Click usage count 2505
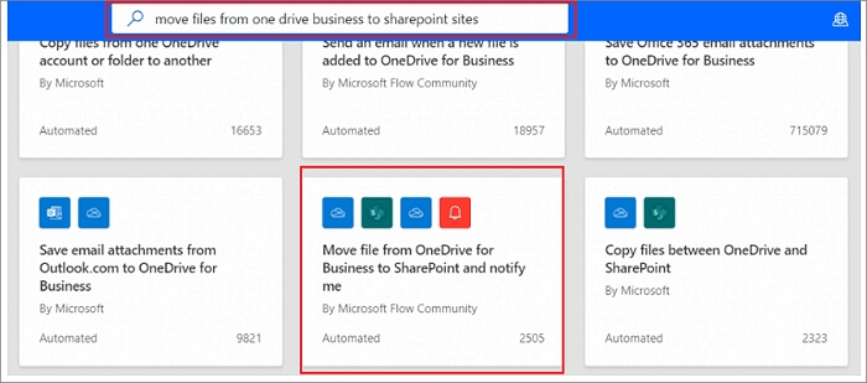 [x=532, y=338]
